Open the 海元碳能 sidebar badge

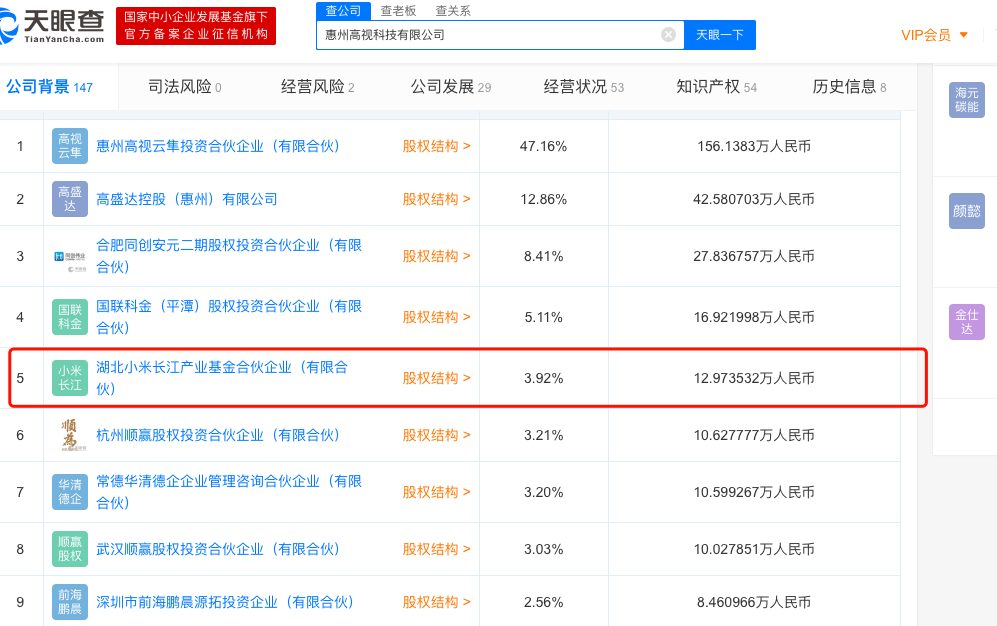[966, 100]
